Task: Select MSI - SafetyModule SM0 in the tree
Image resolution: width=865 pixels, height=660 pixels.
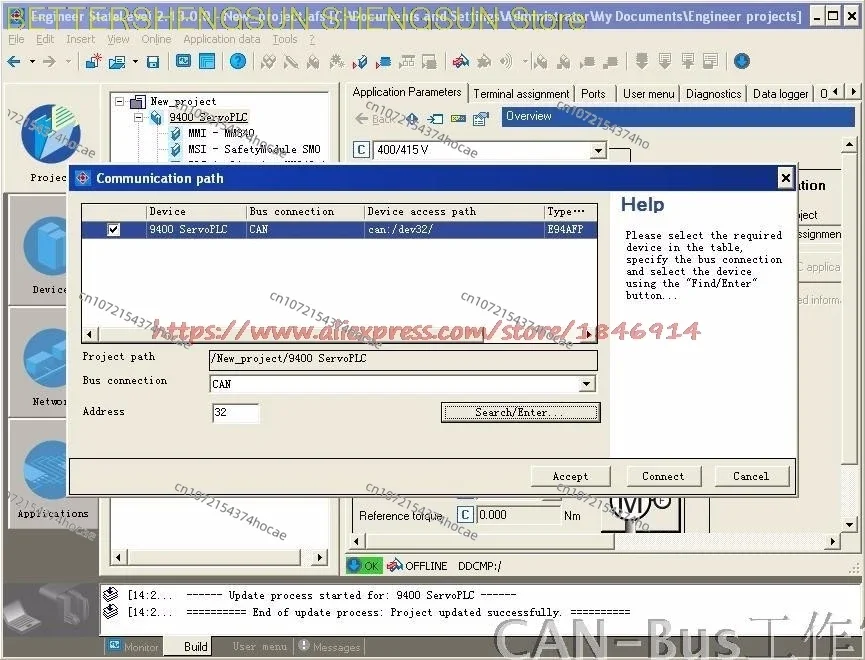Action: tap(254, 149)
